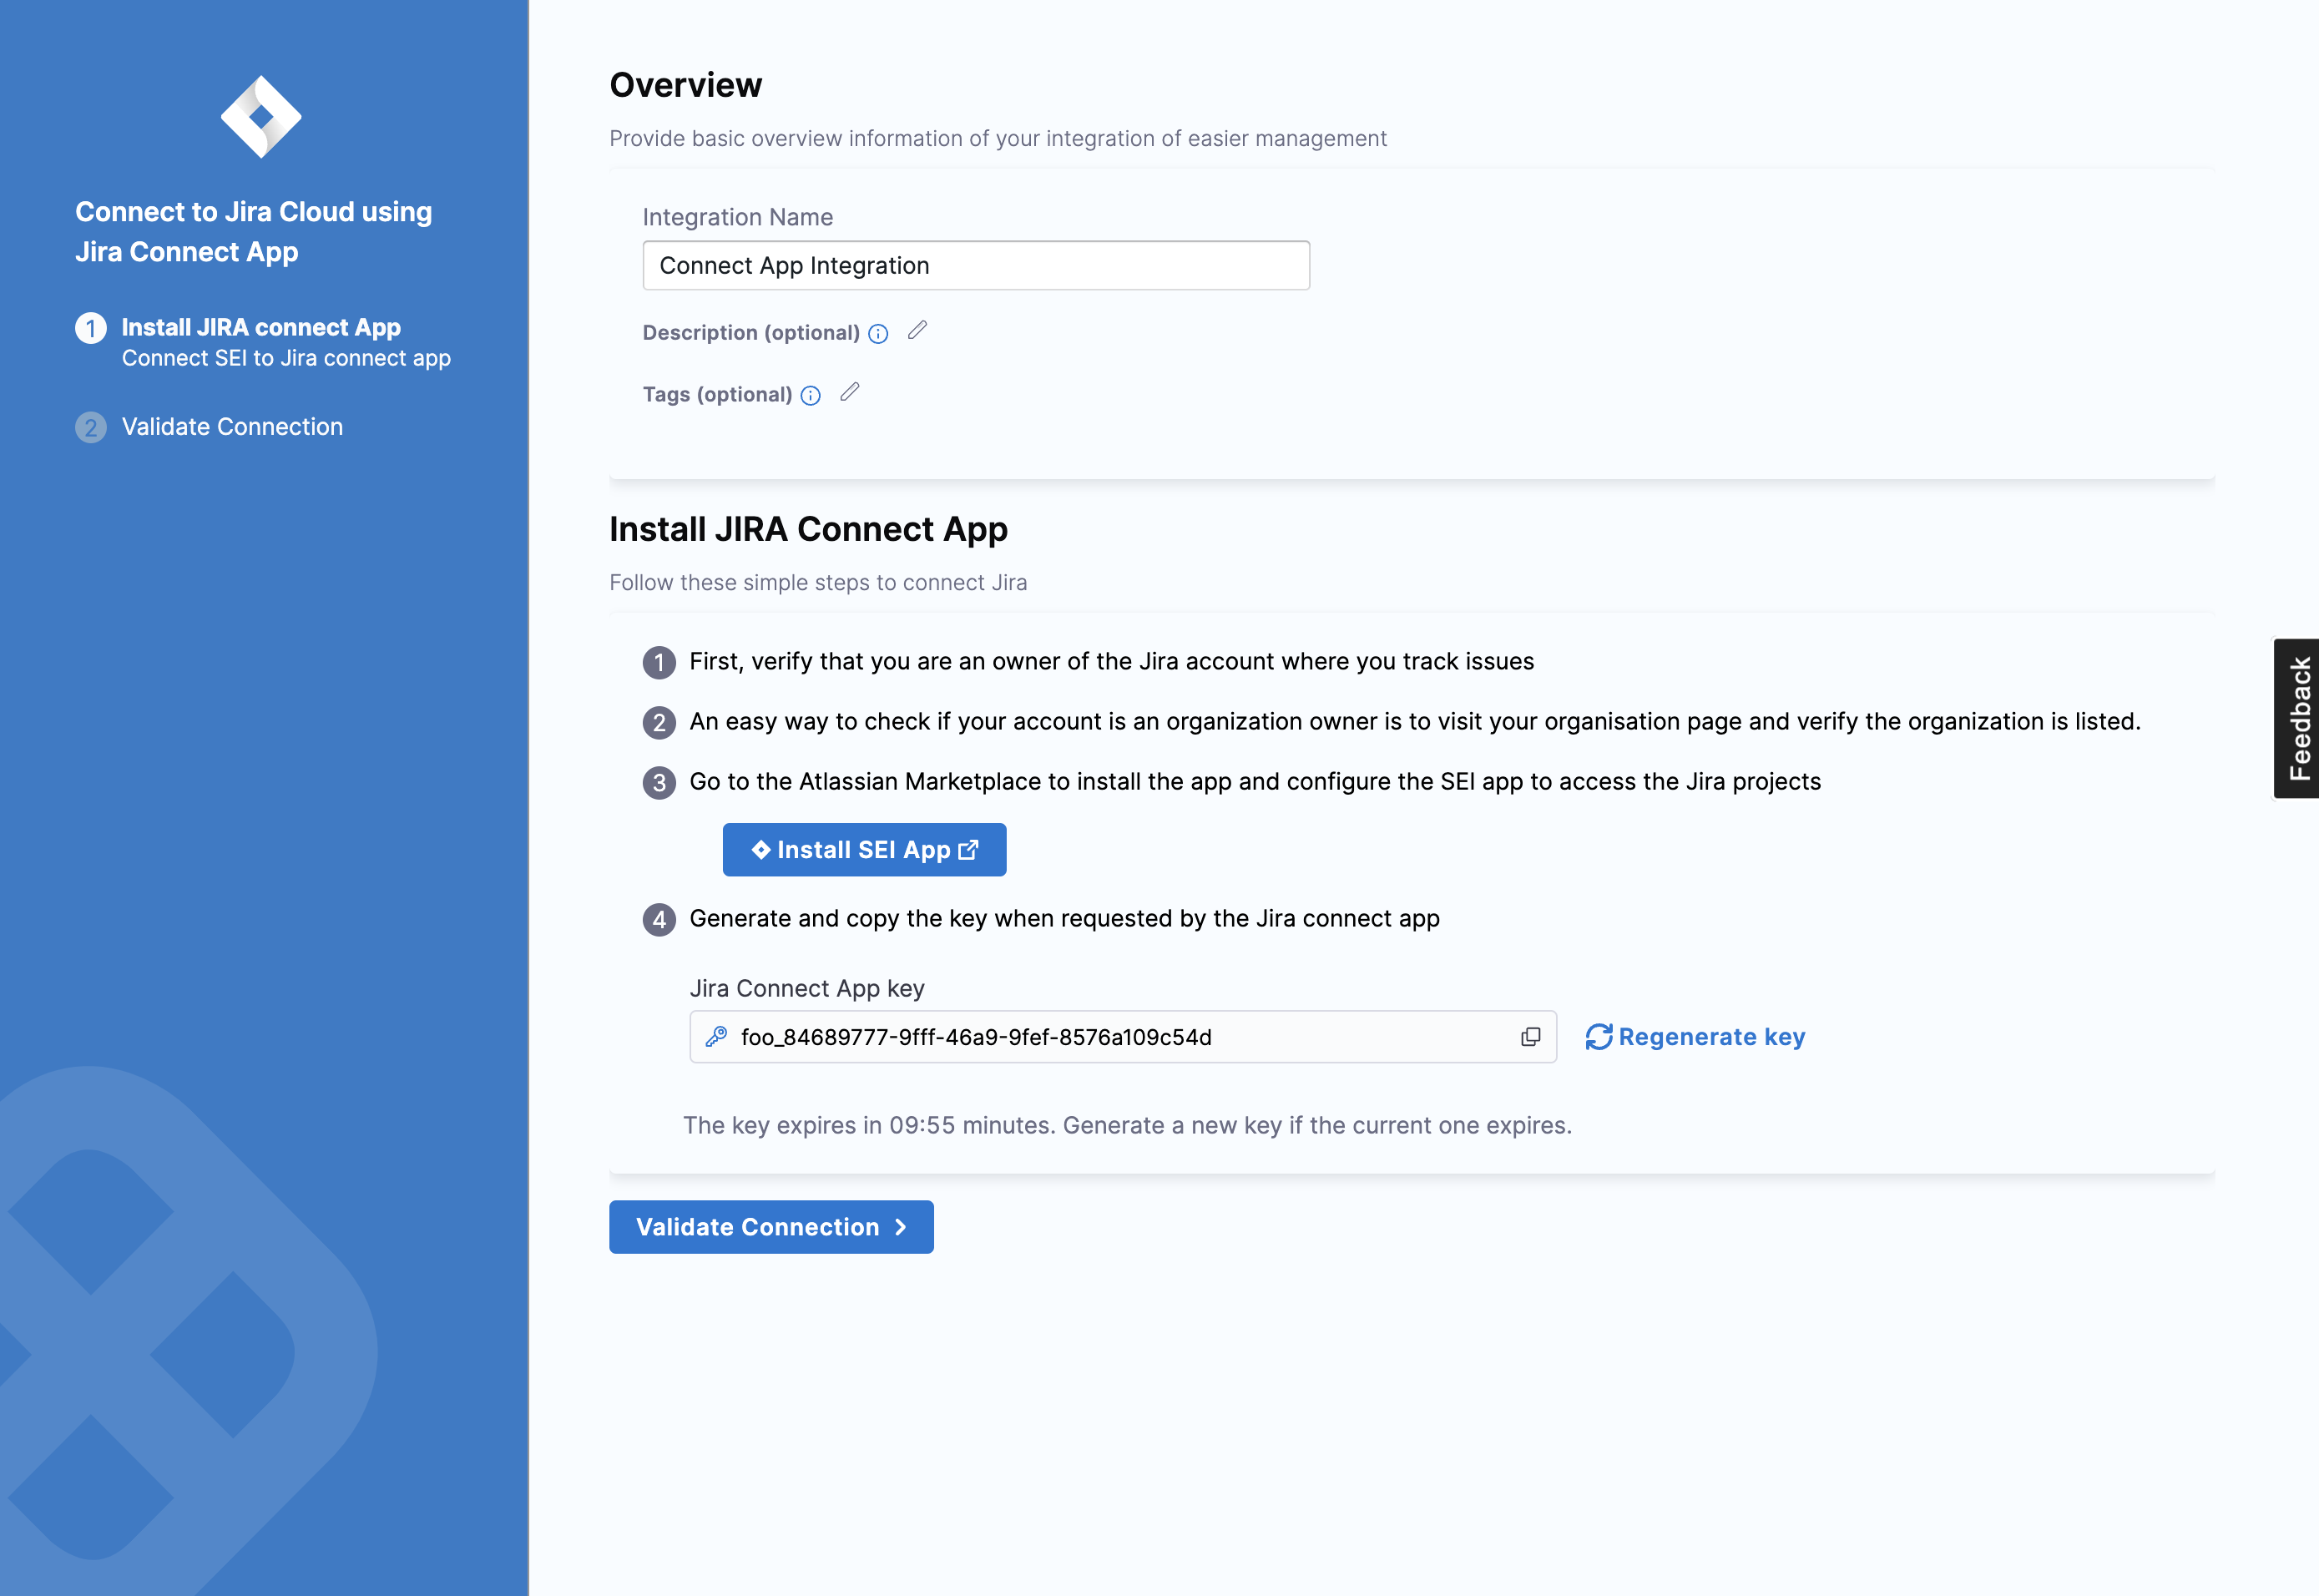Click the Jira logo in sidebar
The image size is (2319, 1596).
[261, 117]
